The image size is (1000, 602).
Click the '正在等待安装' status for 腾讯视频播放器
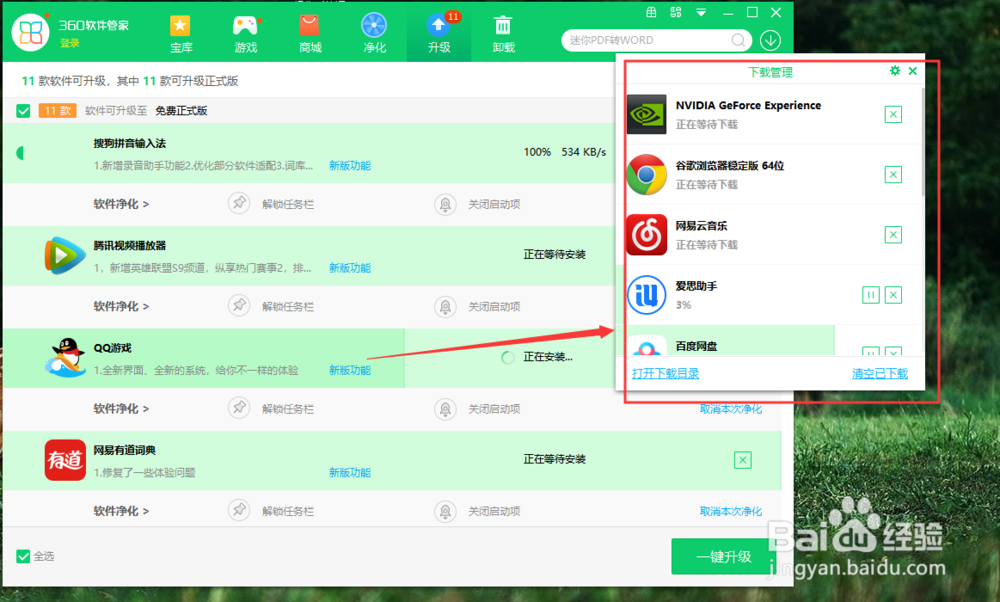554,254
